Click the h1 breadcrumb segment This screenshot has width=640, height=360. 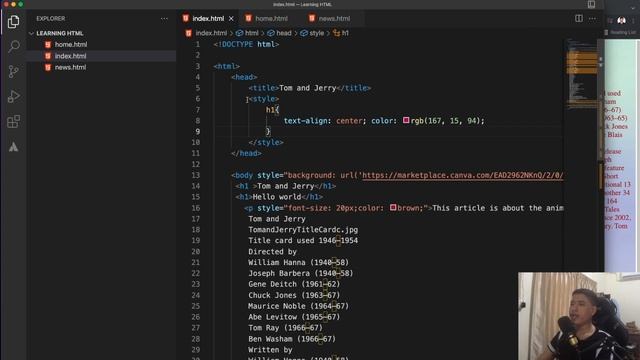click(x=341, y=33)
